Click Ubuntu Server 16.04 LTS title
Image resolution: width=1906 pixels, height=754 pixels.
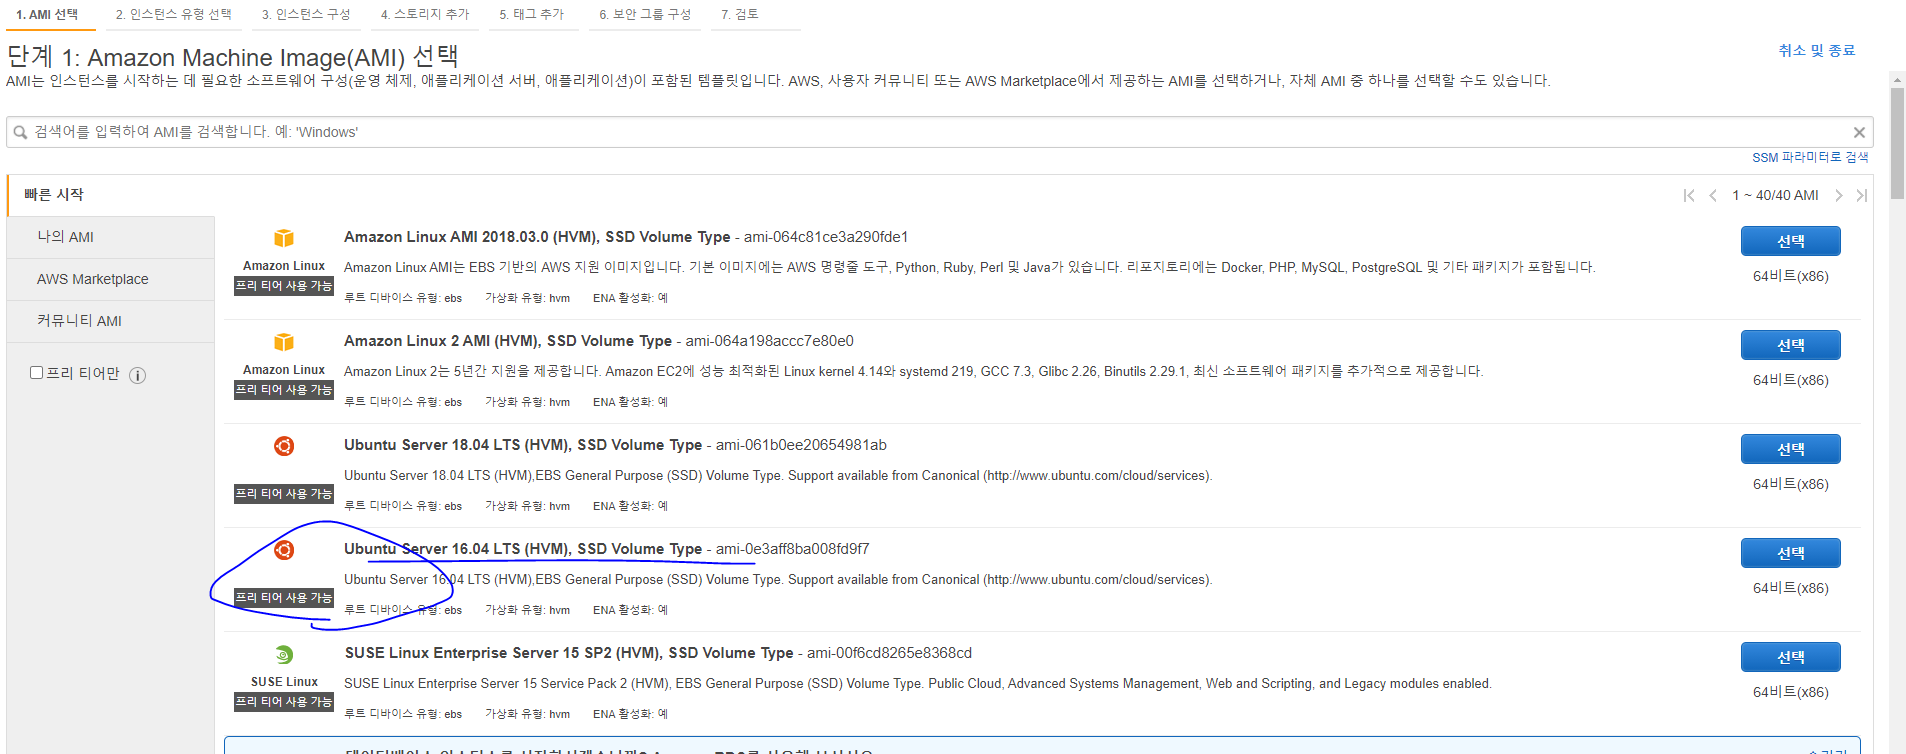click(523, 549)
